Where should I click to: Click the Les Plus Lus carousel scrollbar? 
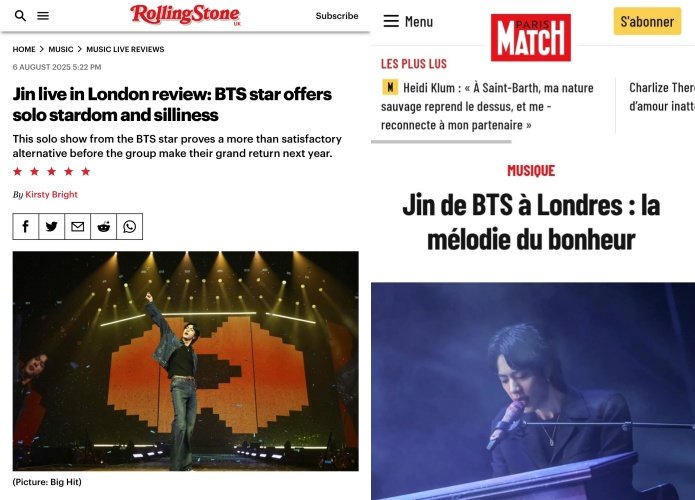pos(441,142)
